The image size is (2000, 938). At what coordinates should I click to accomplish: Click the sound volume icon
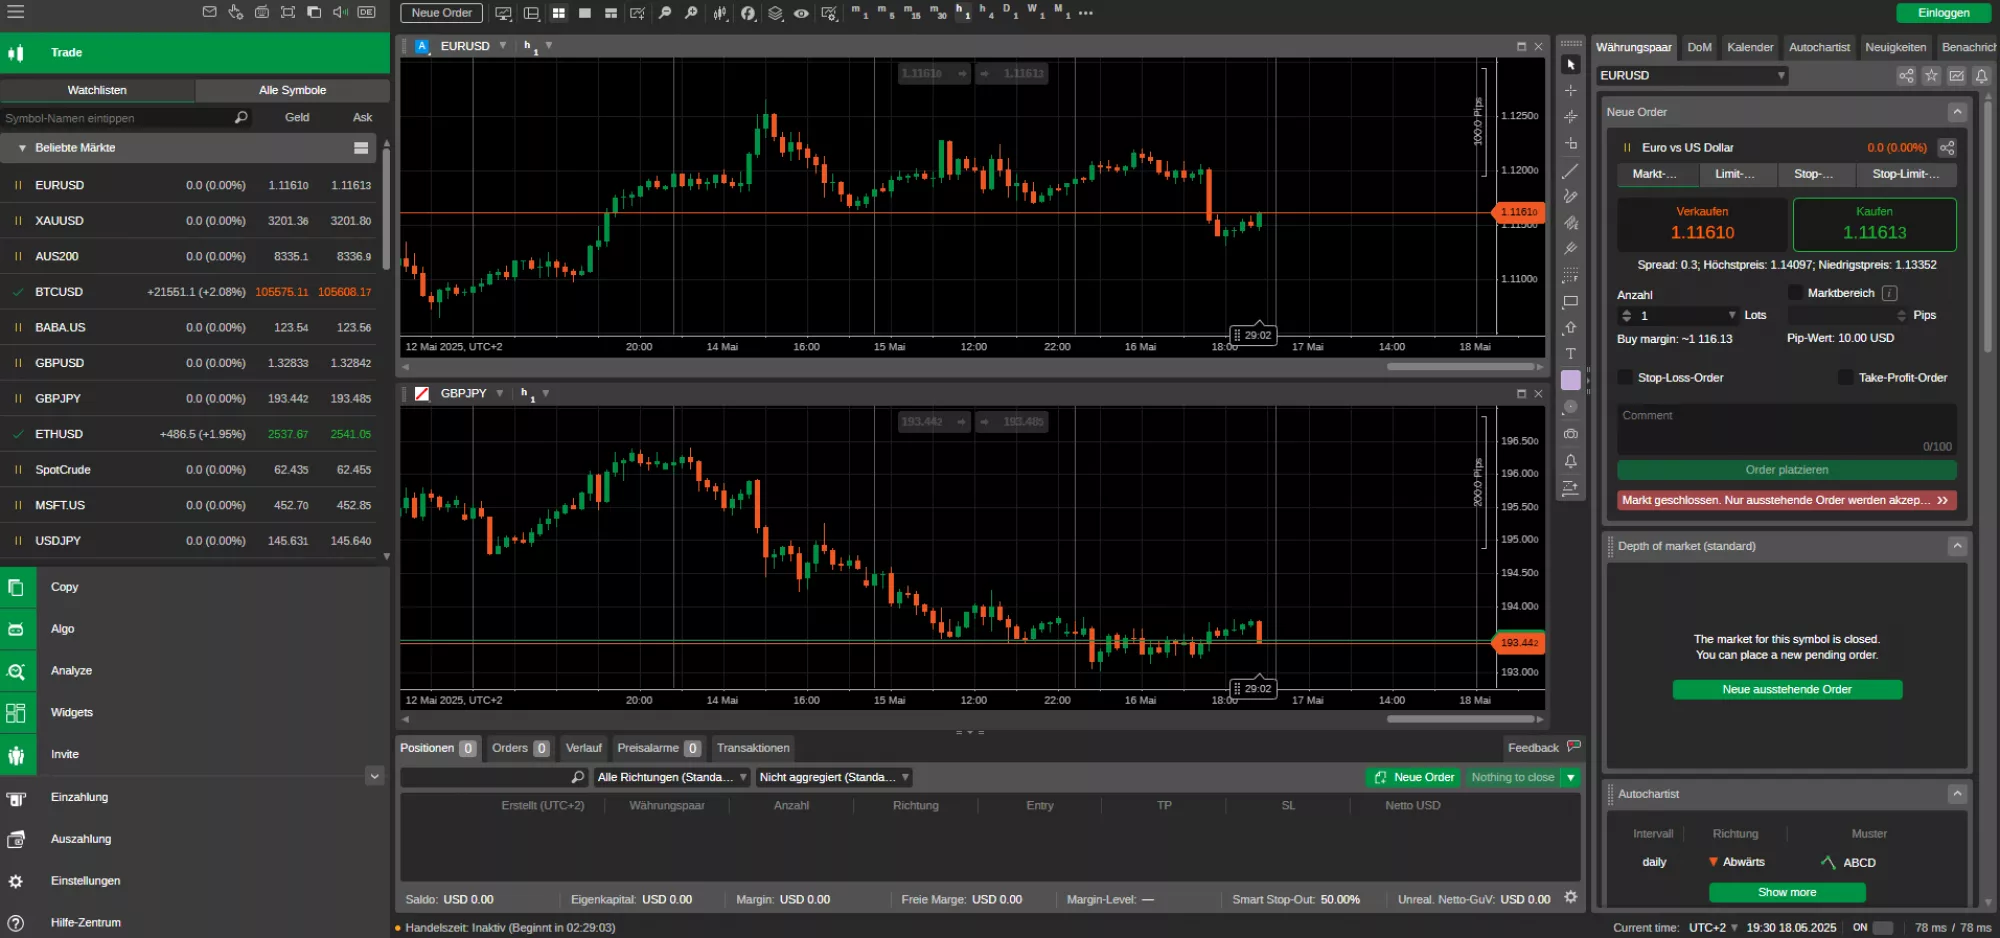tap(340, 12)
